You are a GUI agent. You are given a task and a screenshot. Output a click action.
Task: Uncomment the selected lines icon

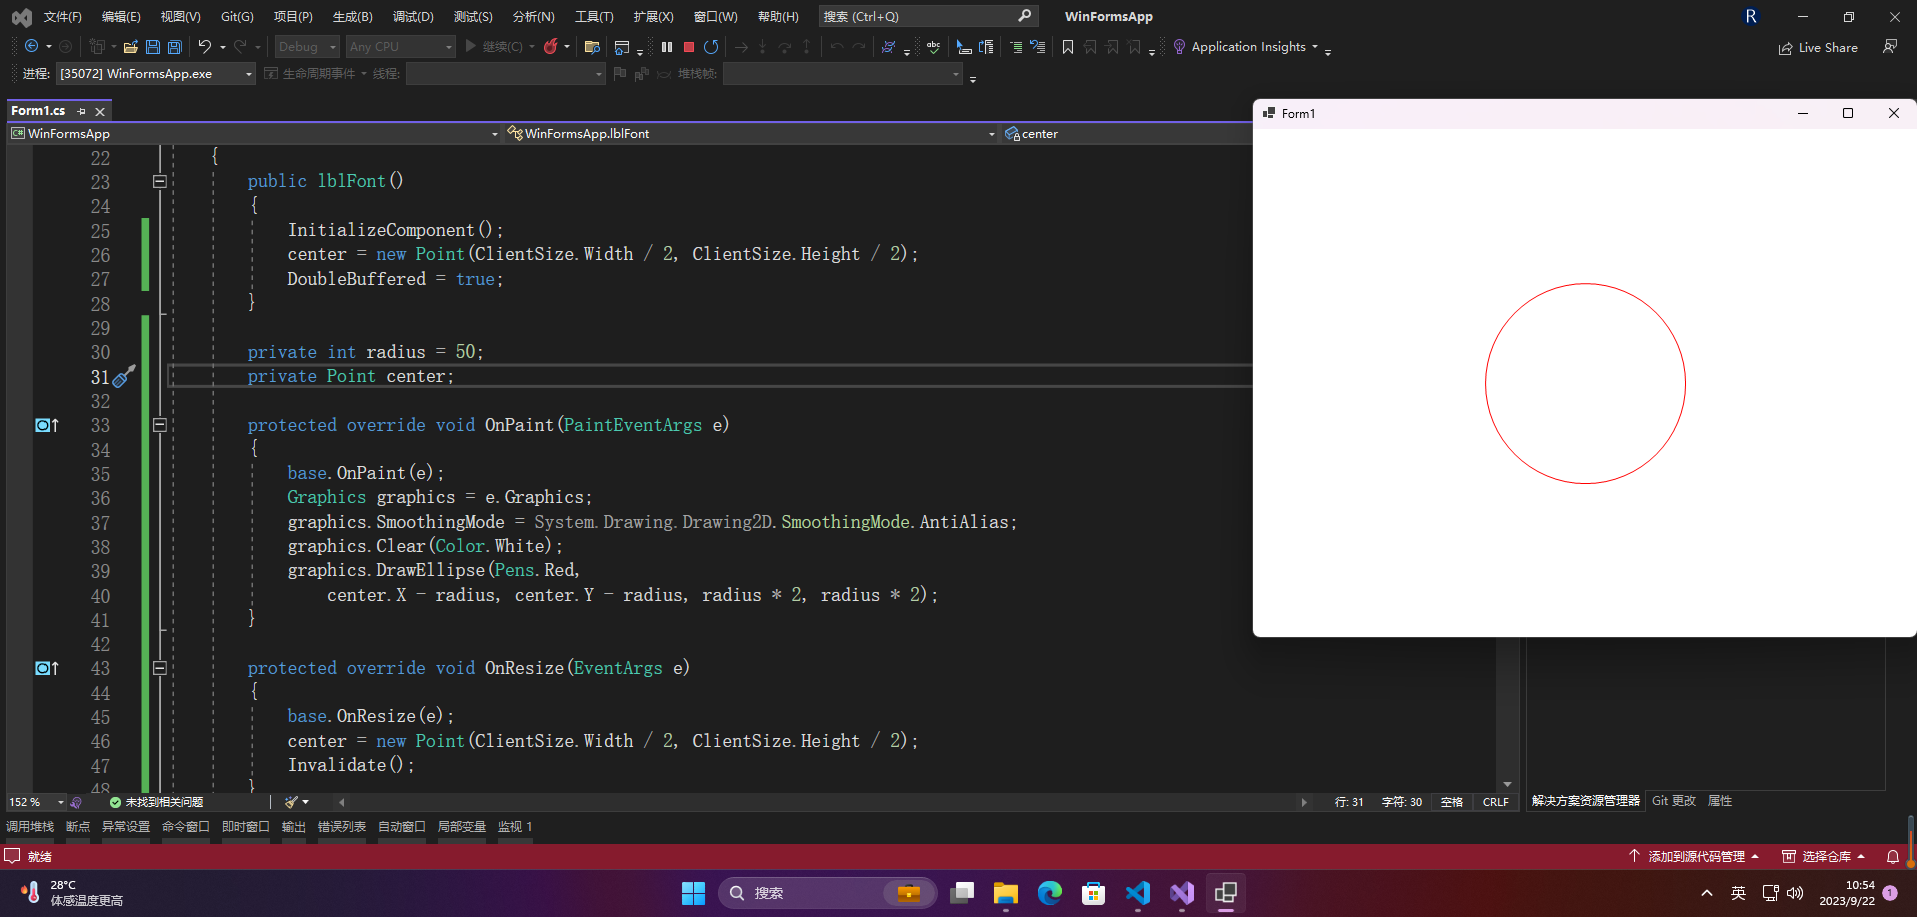pos(1038,47)
